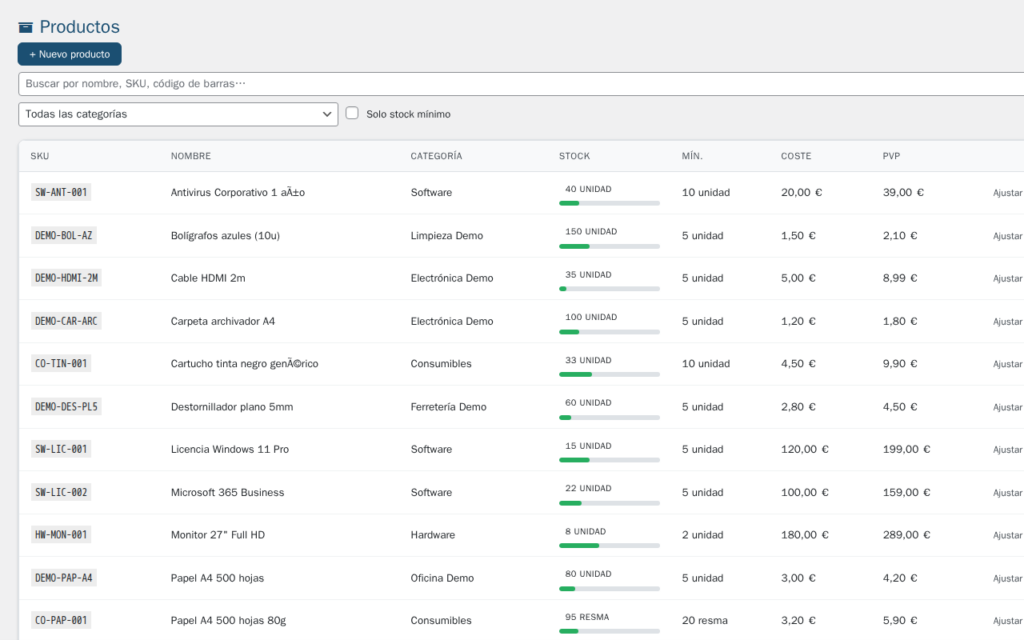This screenshot has width=1024, height=640.
Task: Click 'Ajustar' for Antivirus Corporativo
Action: [x=1005, y=192]
